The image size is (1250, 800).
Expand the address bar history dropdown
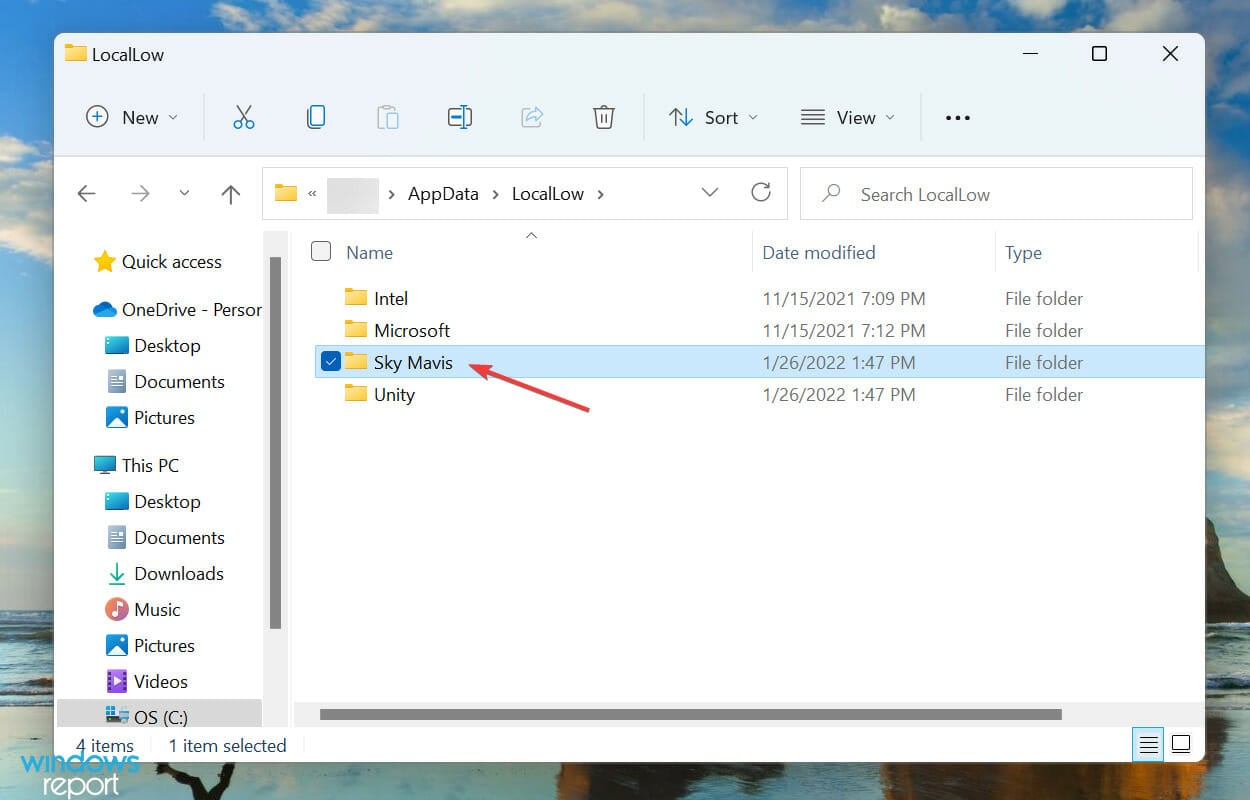[710, 193]
